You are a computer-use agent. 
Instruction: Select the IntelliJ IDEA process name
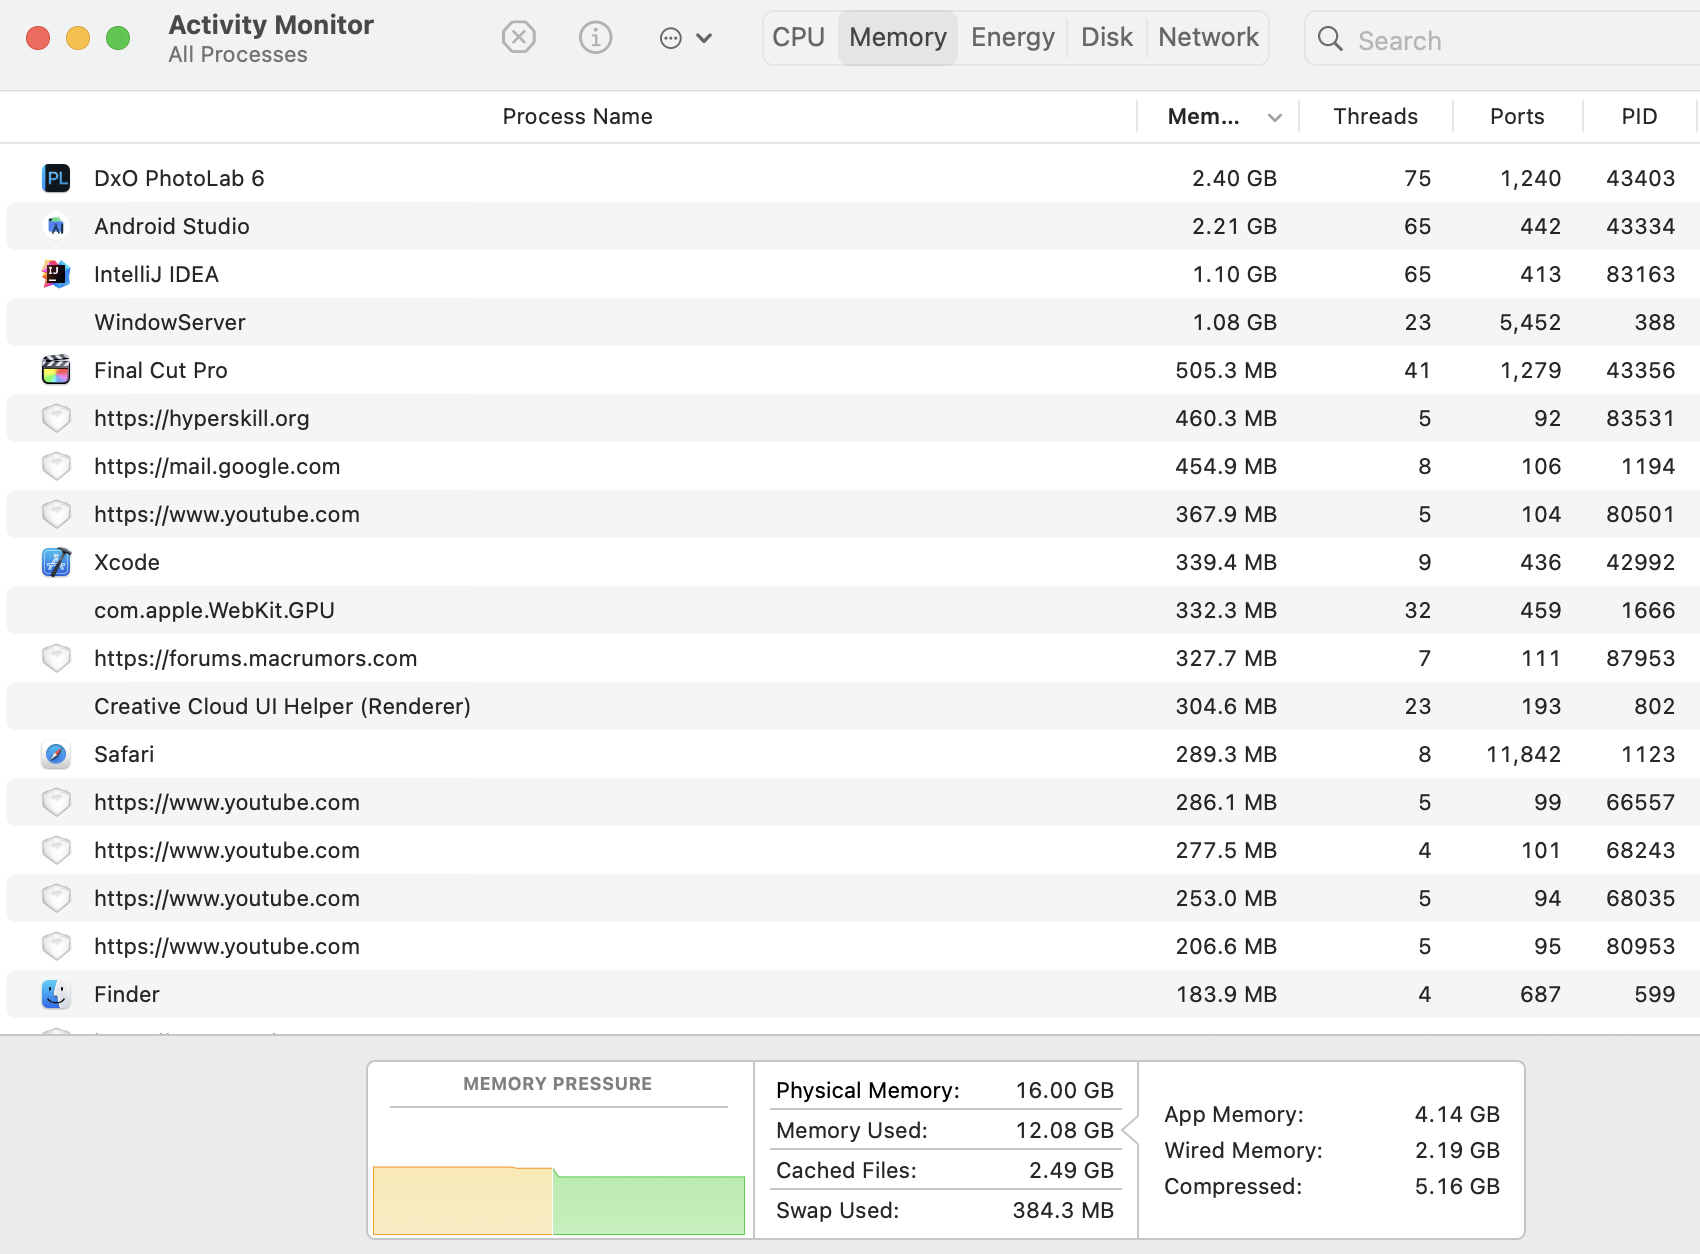156,274
